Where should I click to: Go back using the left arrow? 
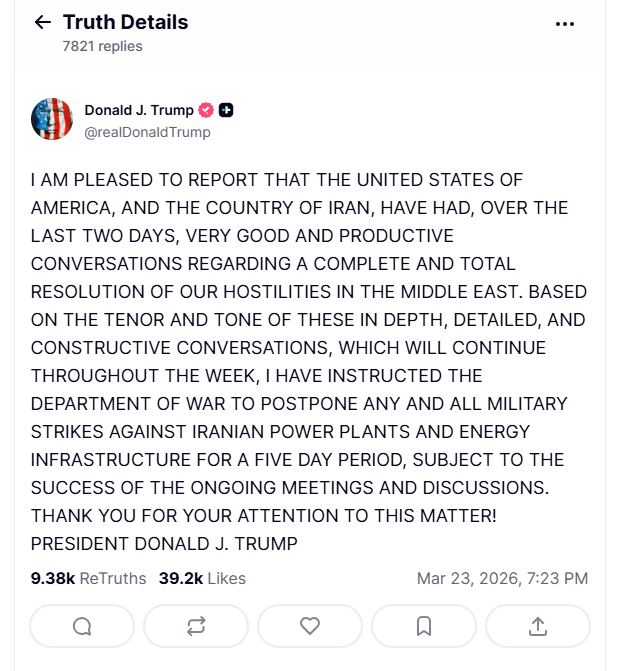(x=42, y=22)
